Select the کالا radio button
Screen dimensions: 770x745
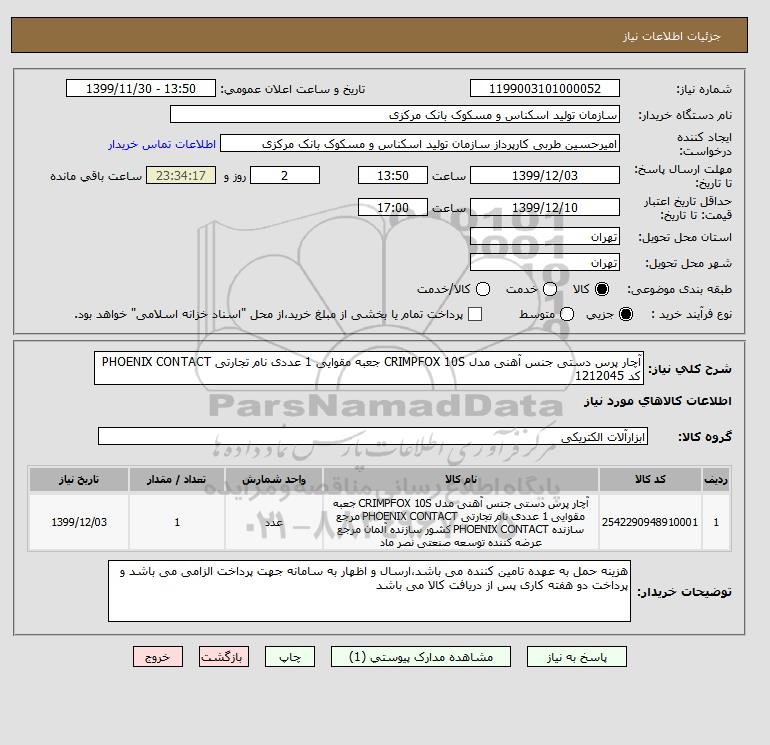pyautogui.click(x=602, y=289)
